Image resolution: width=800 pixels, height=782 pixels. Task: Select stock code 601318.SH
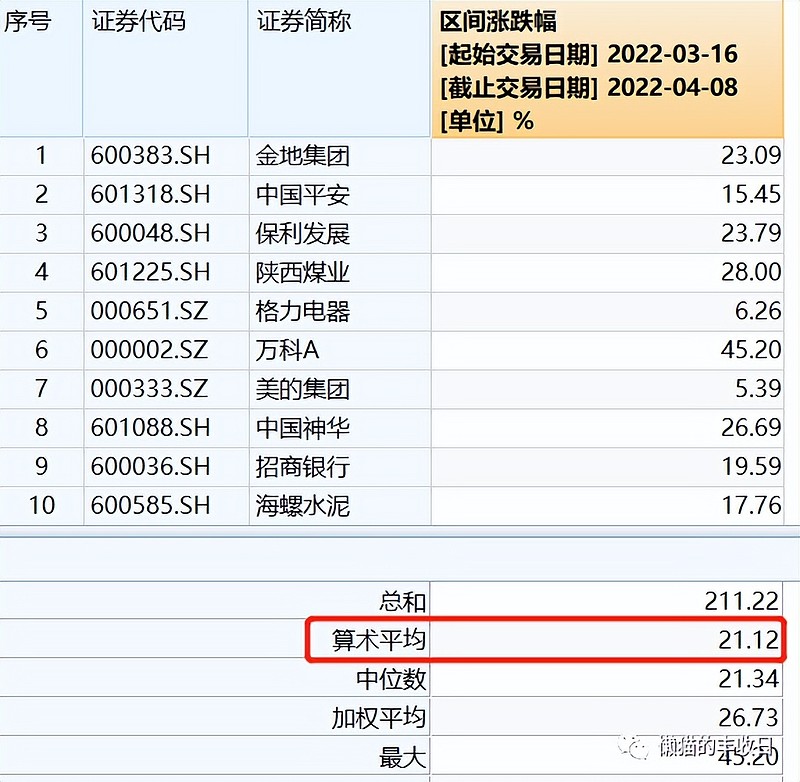click(x=151, y=194)
